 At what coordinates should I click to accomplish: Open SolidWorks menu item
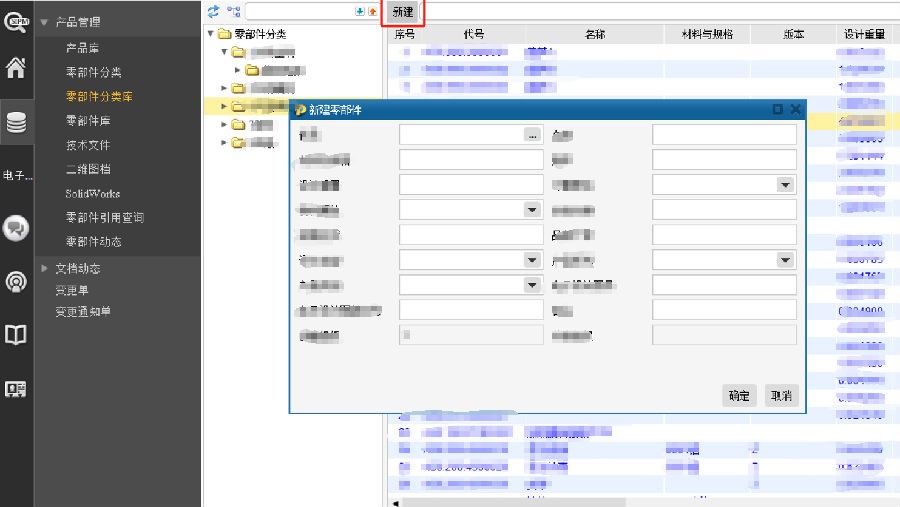[92, 193]
